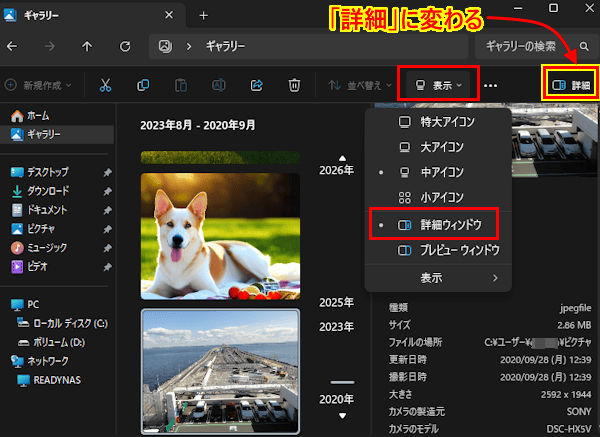
Task: Open ボリューム (D:) drive
Action: 51,342
